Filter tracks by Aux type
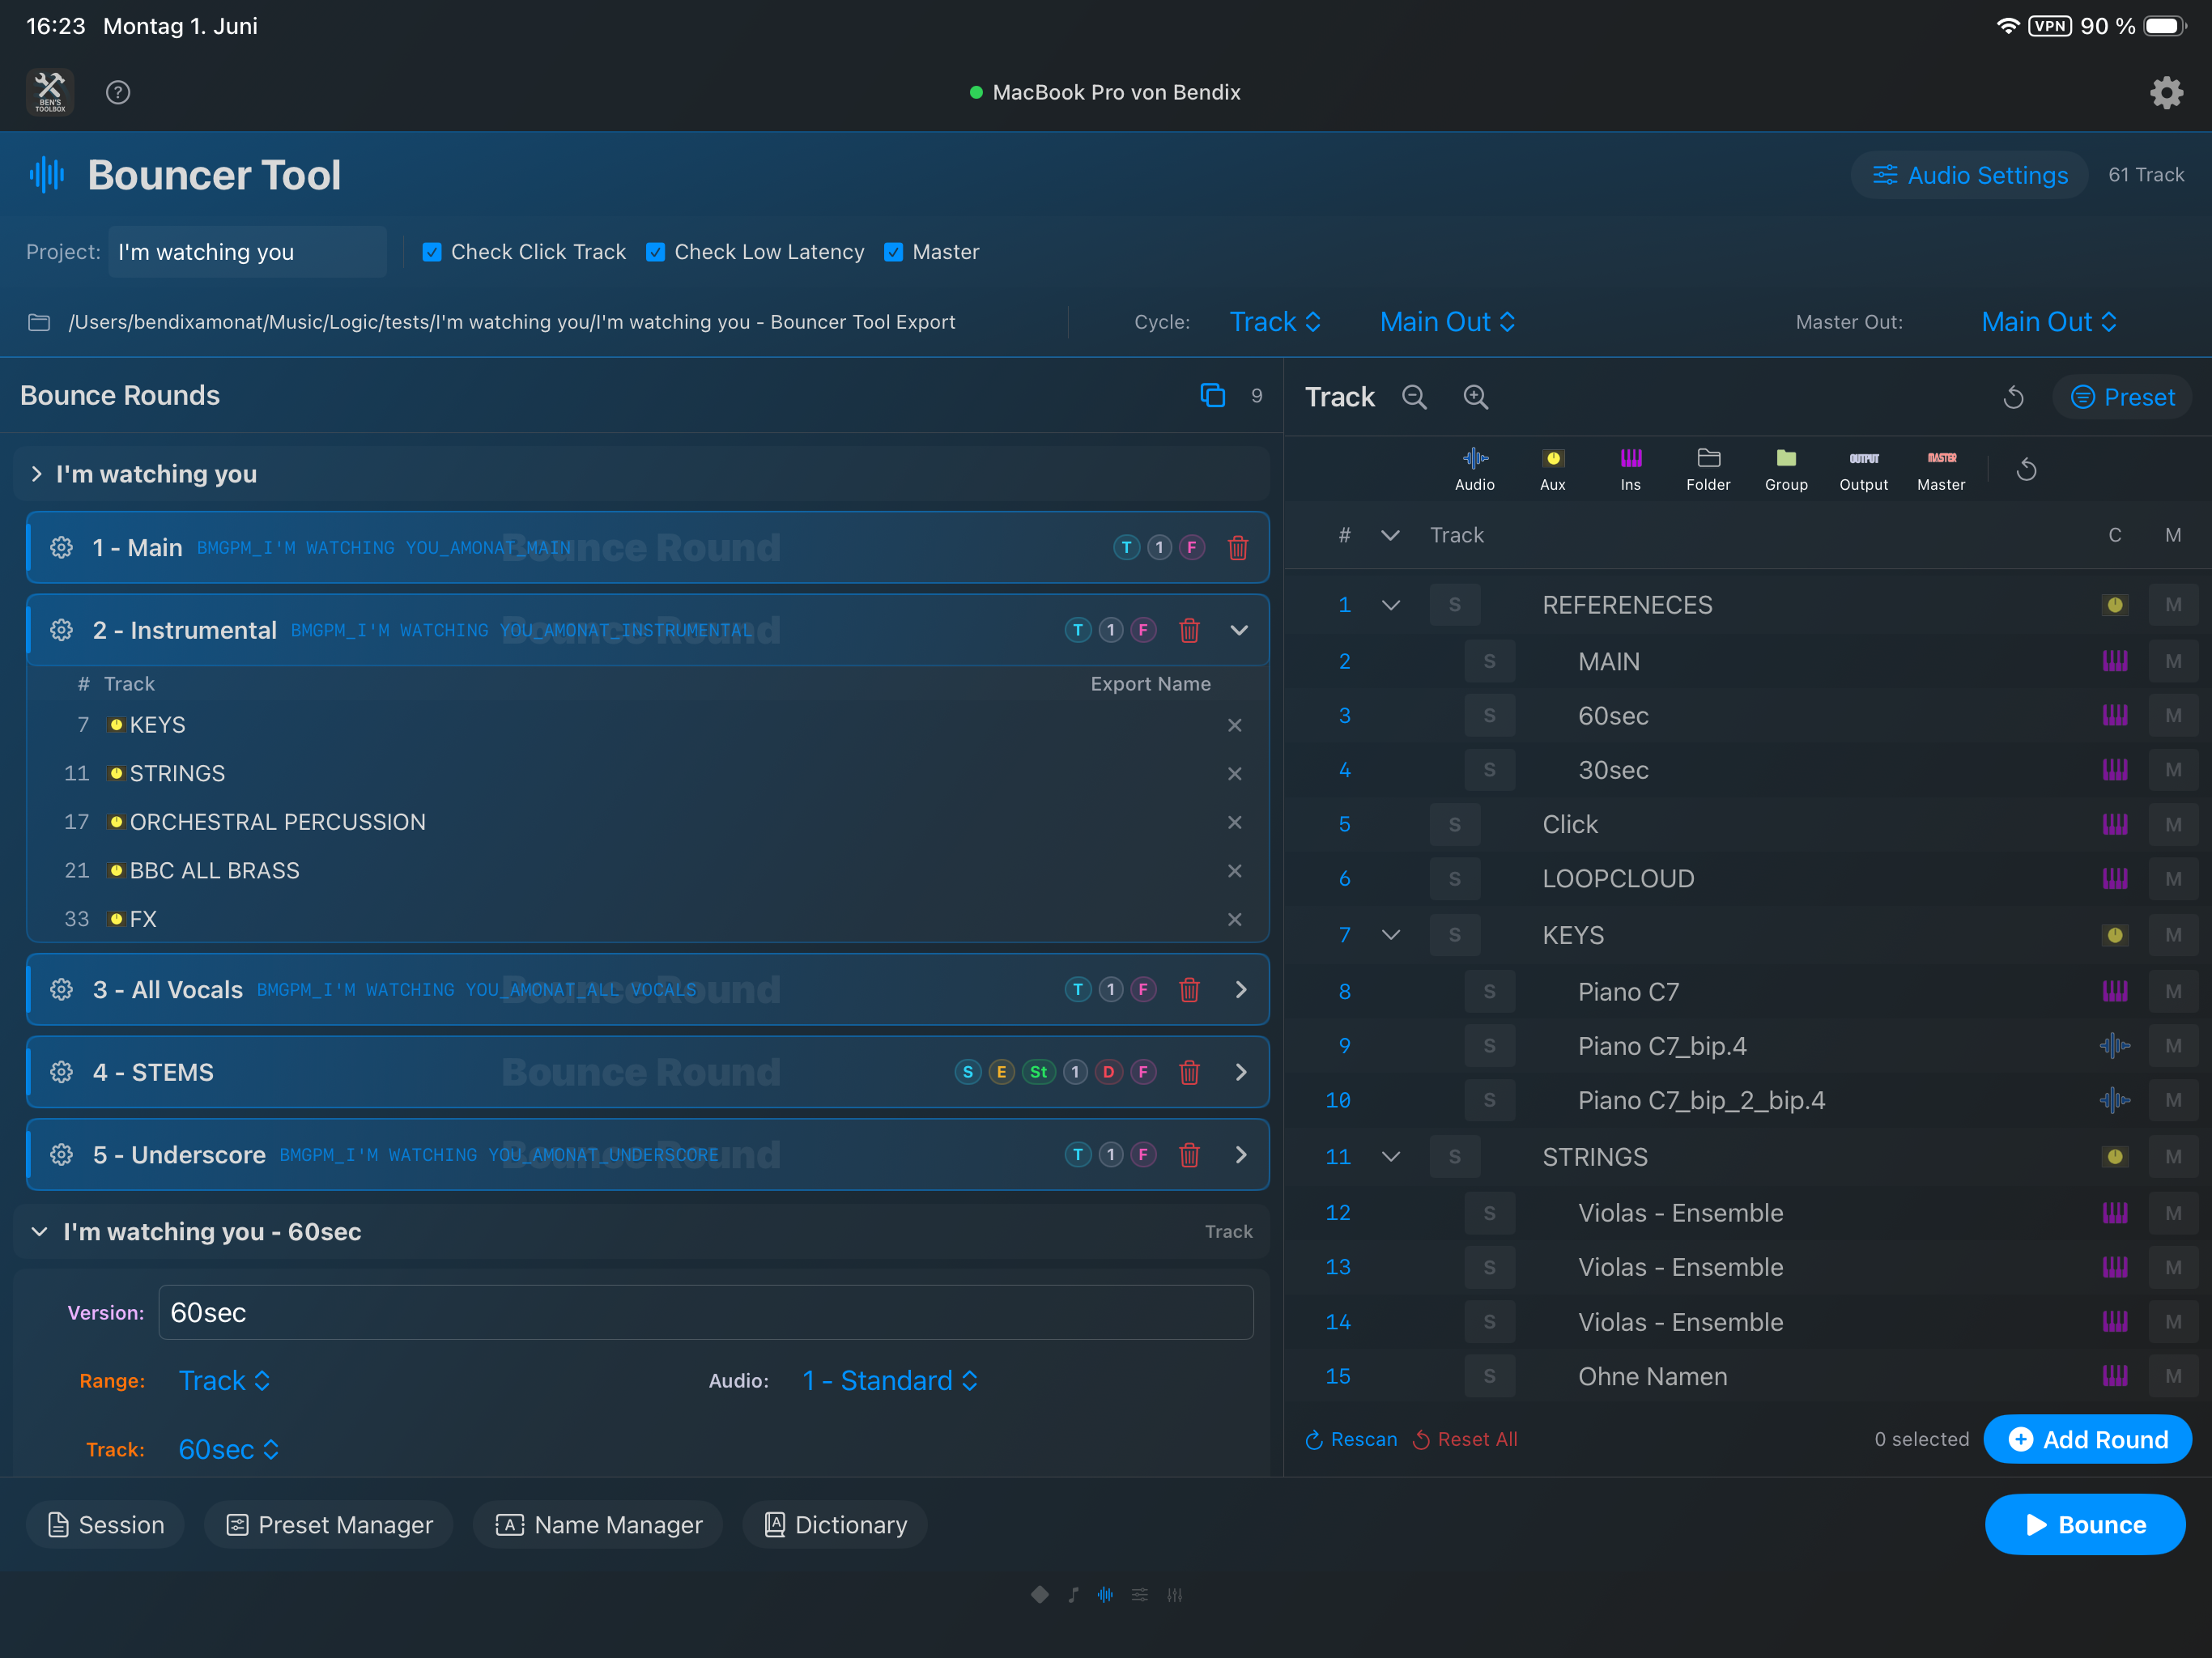 tap(1553, 469)
